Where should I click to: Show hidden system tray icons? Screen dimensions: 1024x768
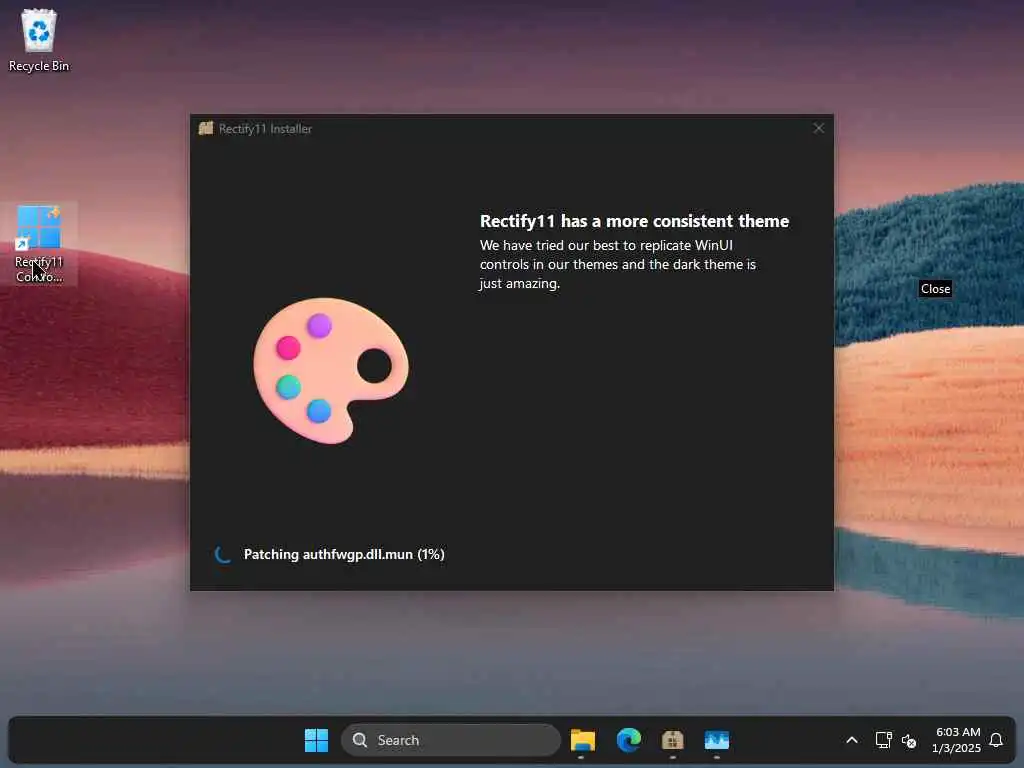(852, 740)
